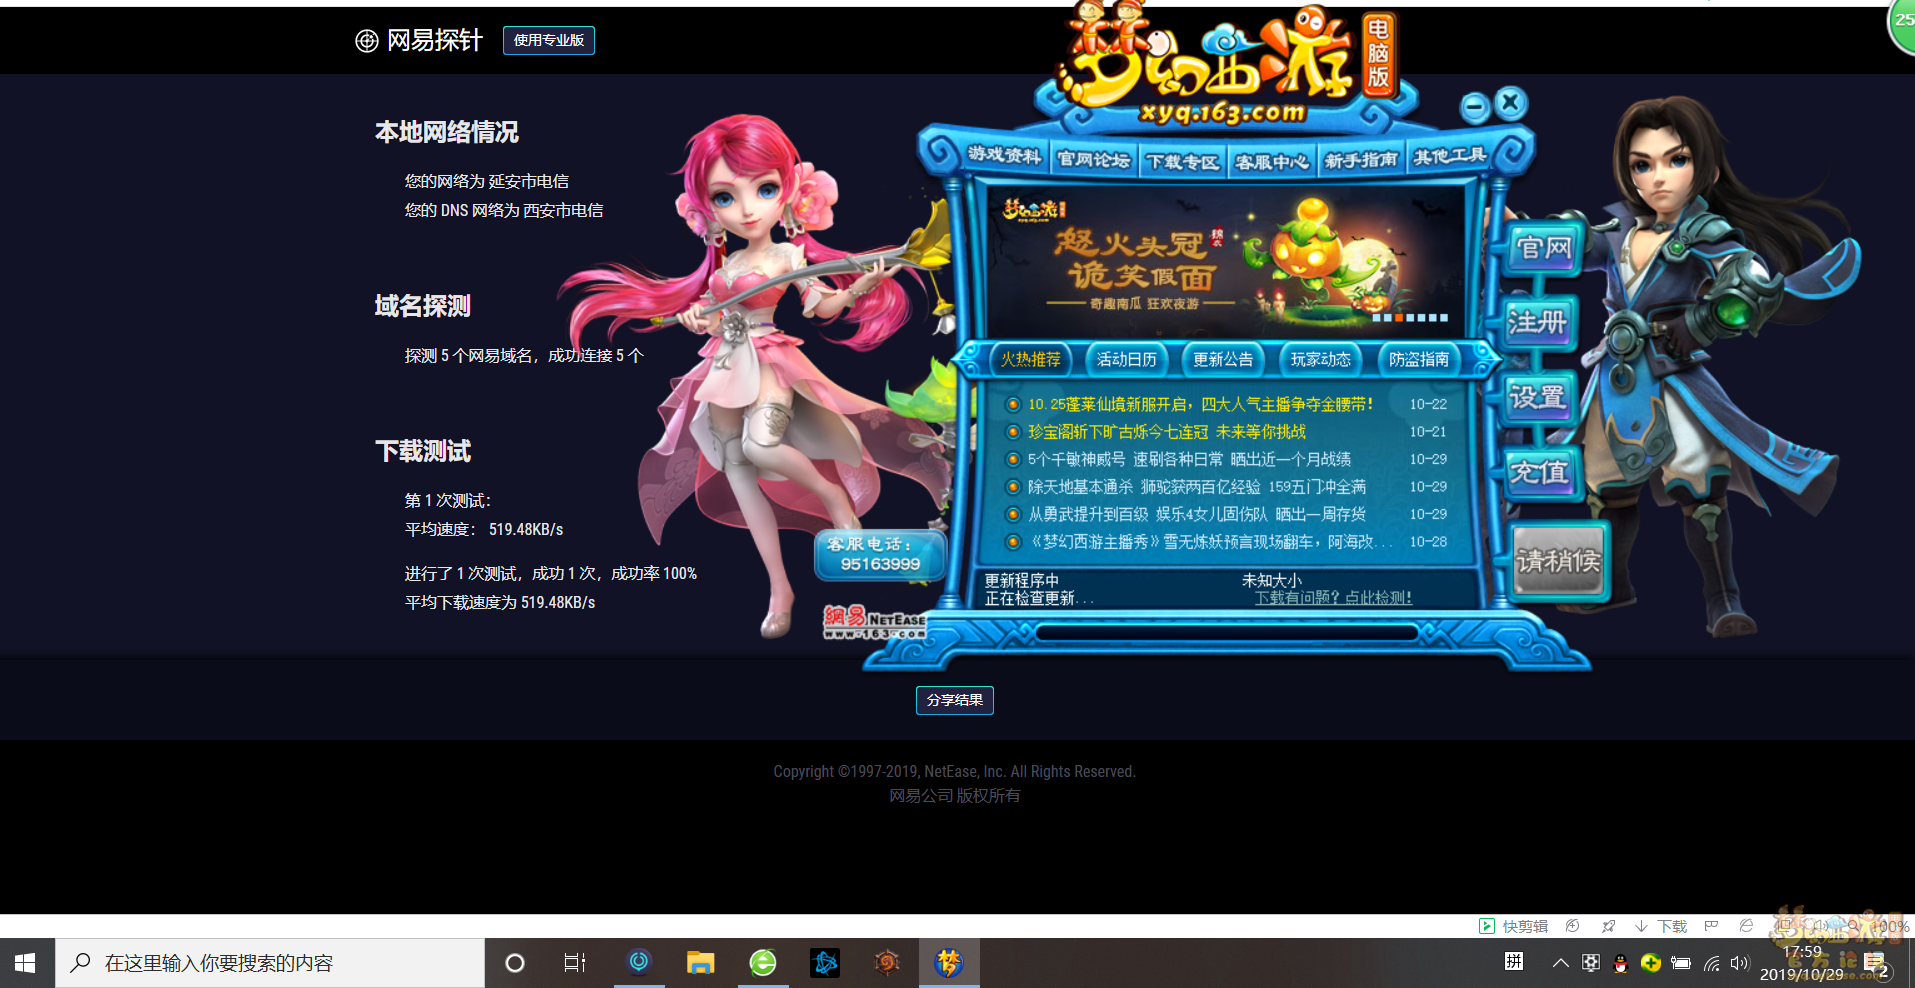This screenshot has width=1915, height=988.
Task: Click the last banner pagination dot
Action: tap(1443, 318)
